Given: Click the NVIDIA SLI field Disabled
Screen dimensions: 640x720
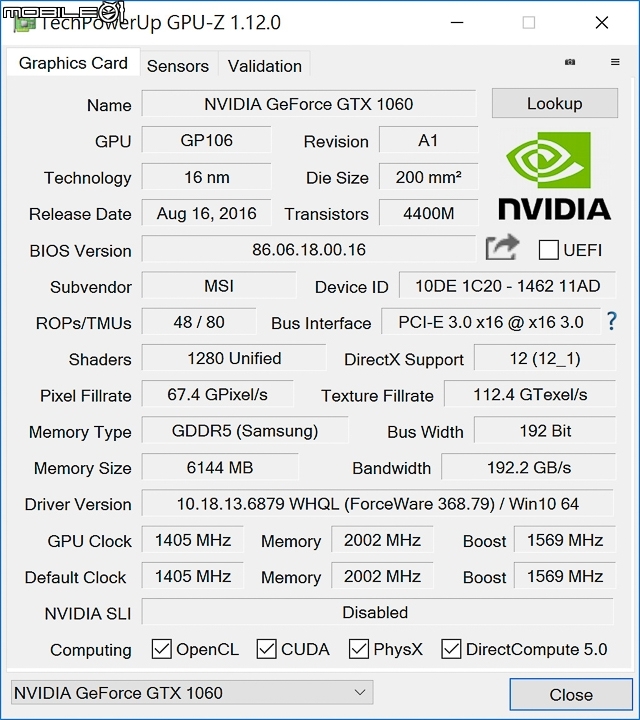Looking at the screenshot, I should pyautogui.click(x=377, y=612).
